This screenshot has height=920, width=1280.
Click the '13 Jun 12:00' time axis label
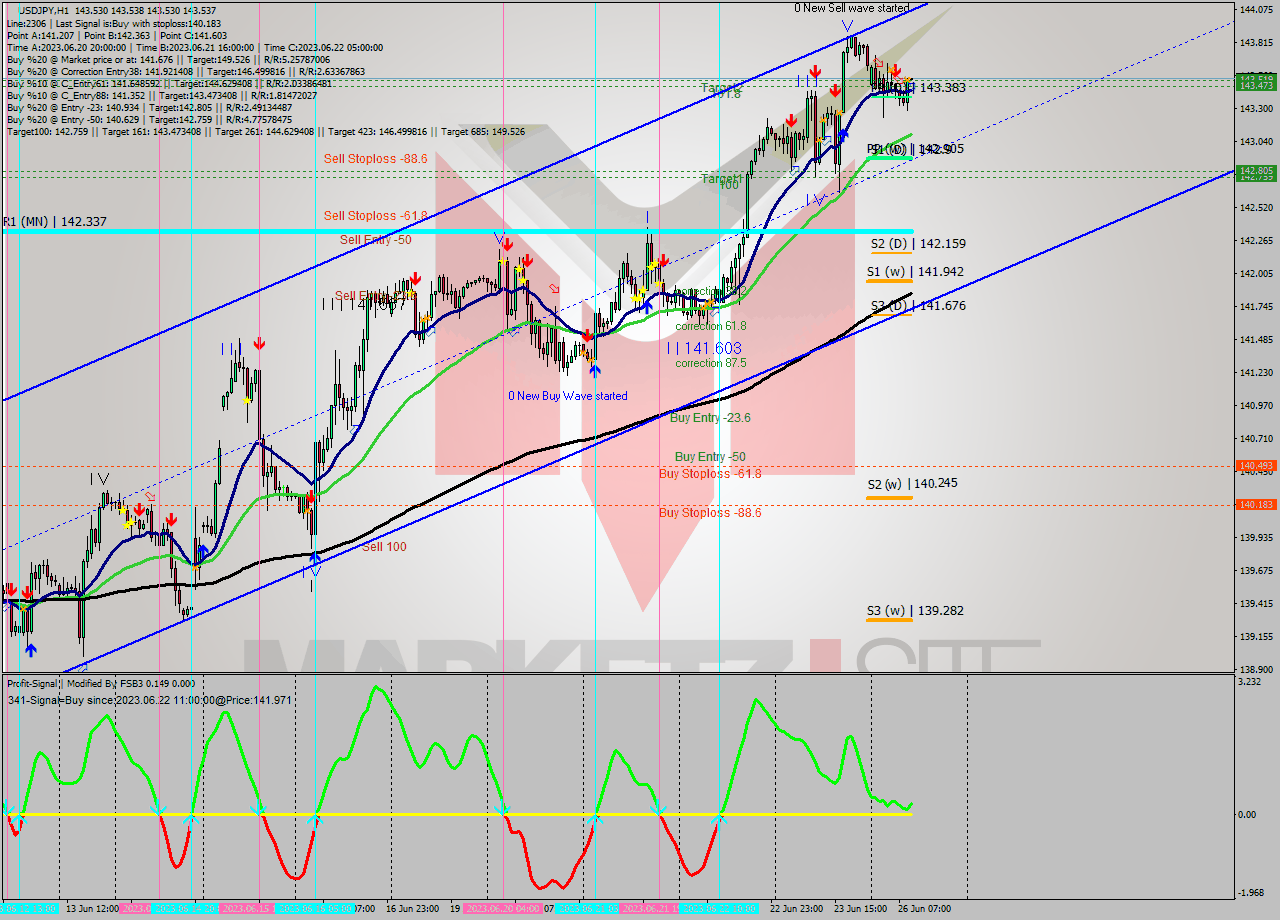point(93,909)
